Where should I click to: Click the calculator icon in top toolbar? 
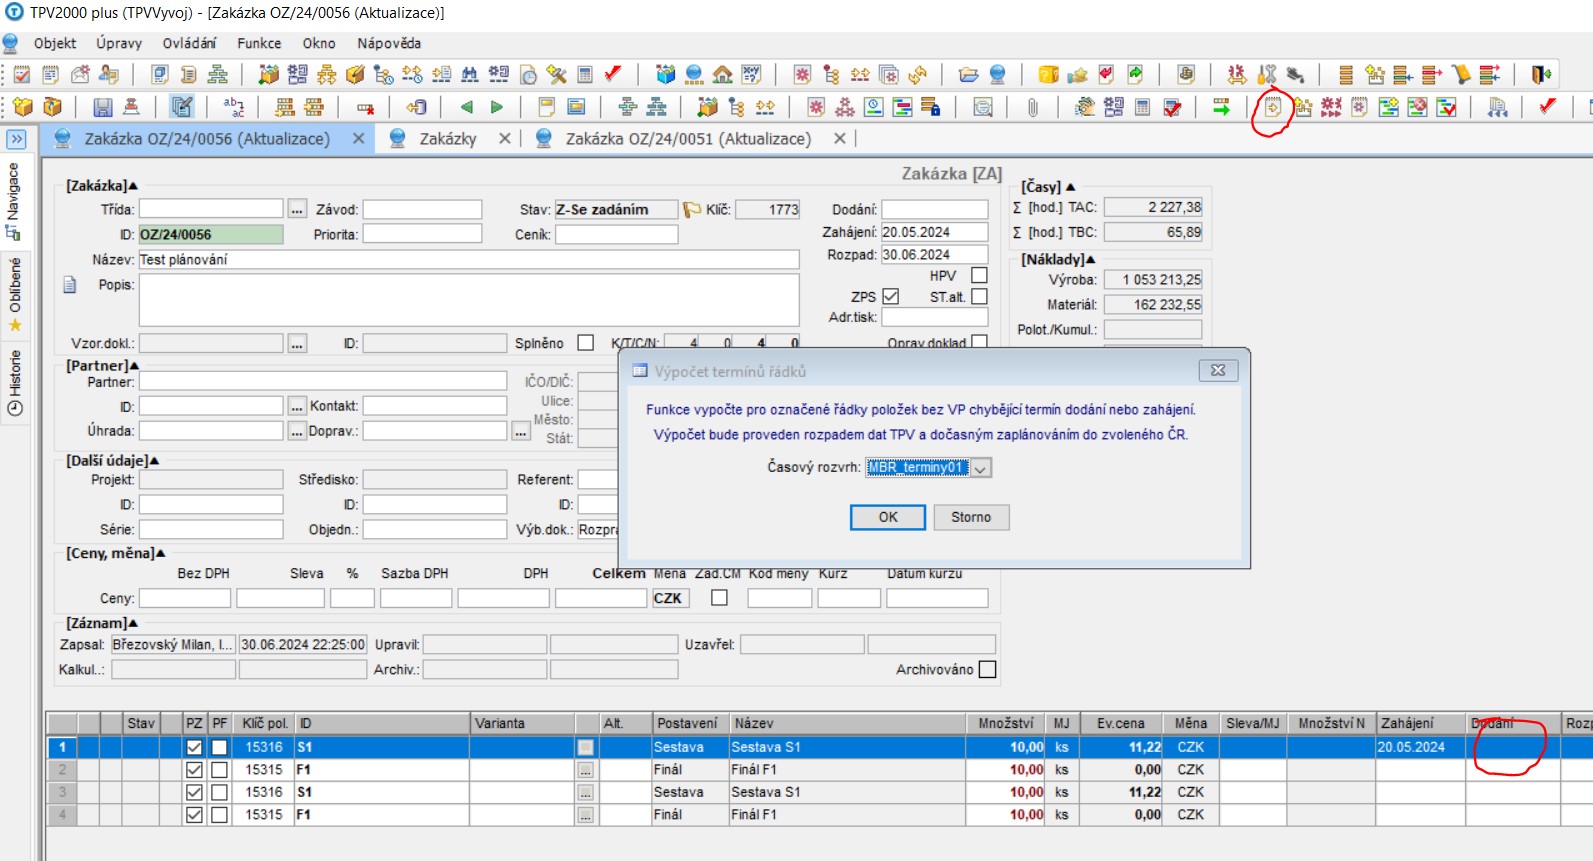[x=585, y=74]
